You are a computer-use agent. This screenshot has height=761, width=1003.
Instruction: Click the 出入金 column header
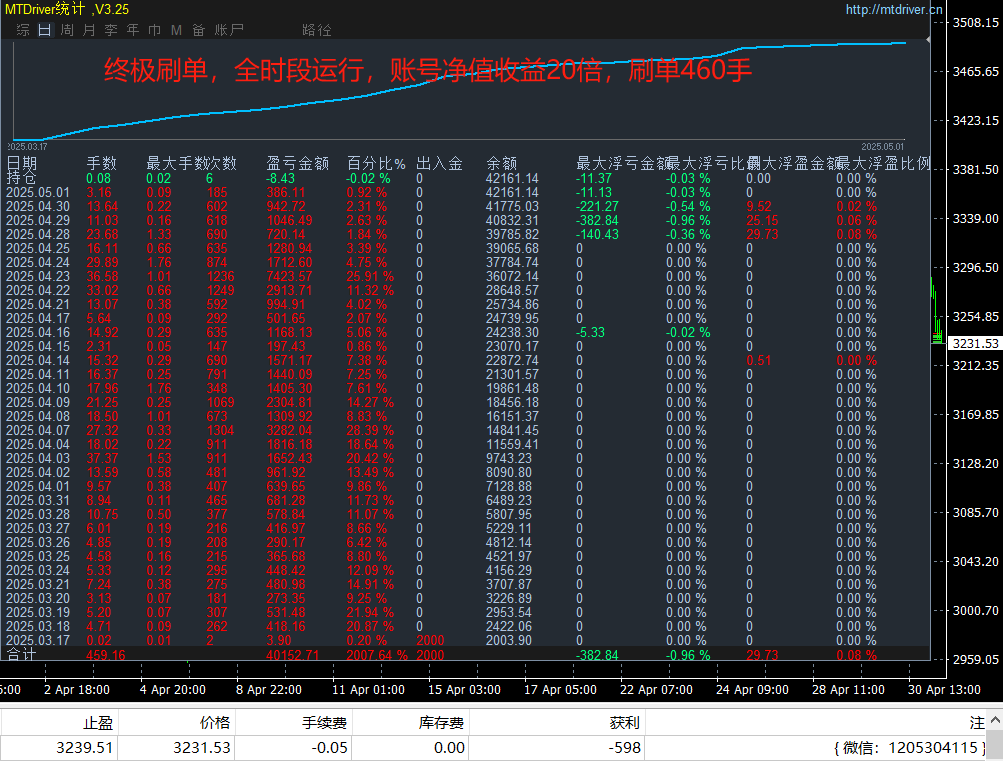pos(439,163)
